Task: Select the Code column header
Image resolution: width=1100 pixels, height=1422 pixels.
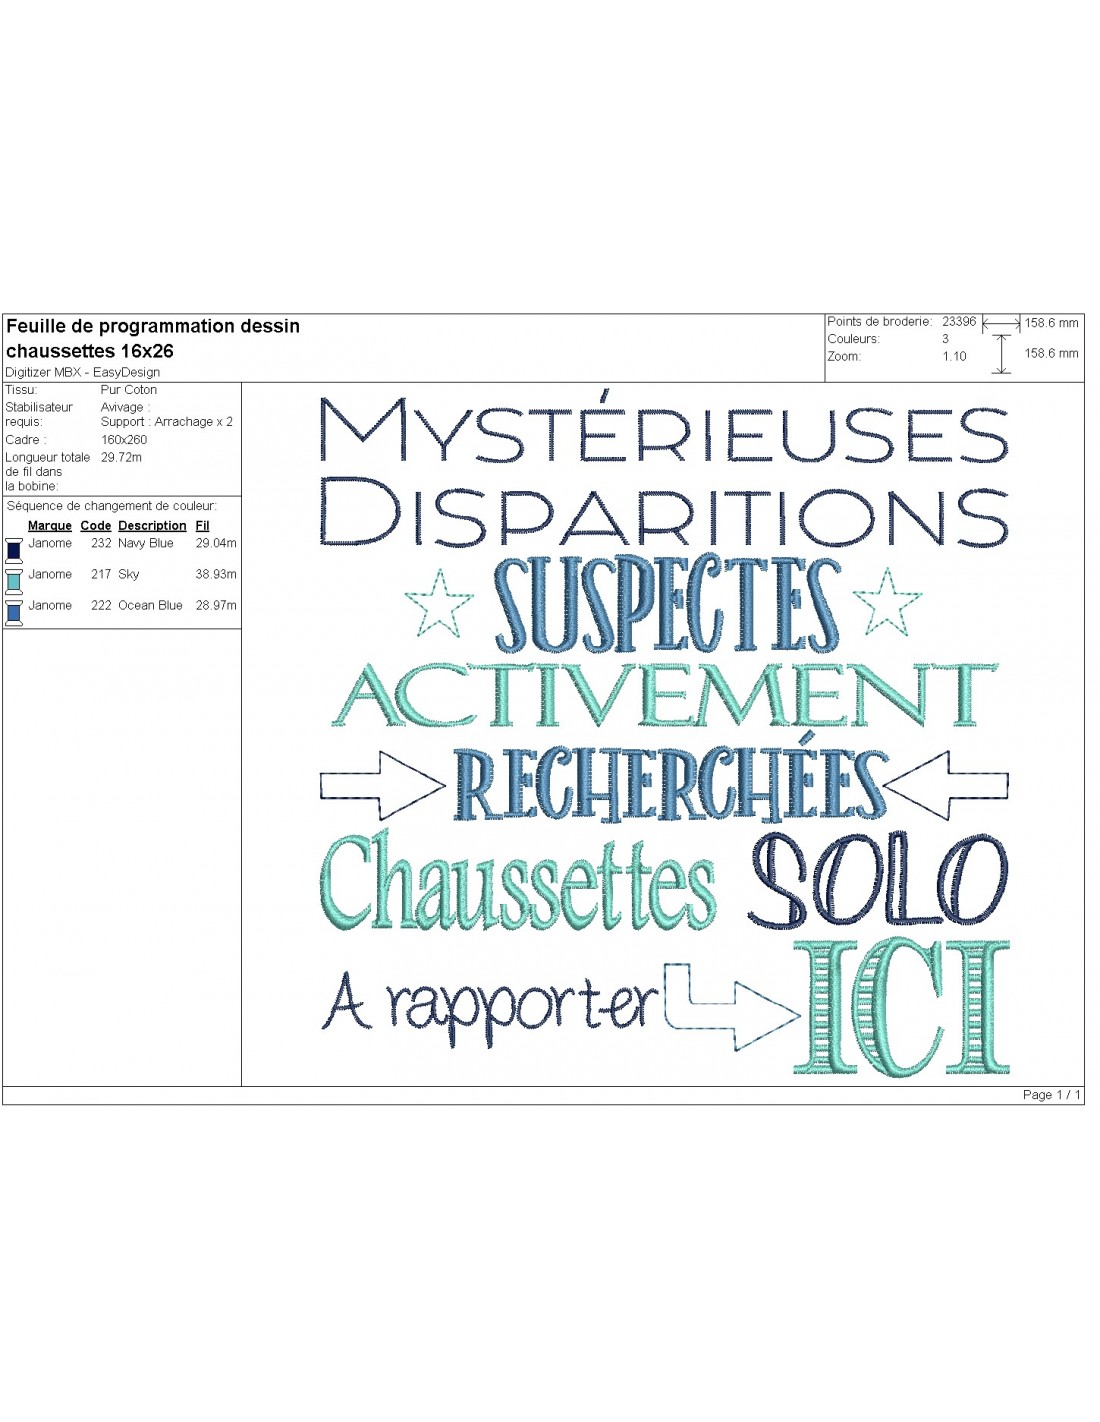Action: pyautogui.click(x=96, y=526)
